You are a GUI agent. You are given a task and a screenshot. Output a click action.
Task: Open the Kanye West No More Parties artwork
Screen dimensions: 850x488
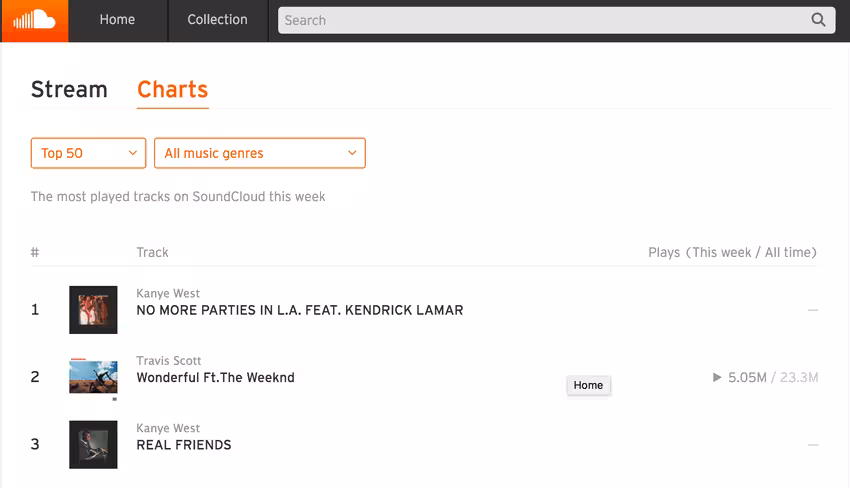(x=93, y=310)
